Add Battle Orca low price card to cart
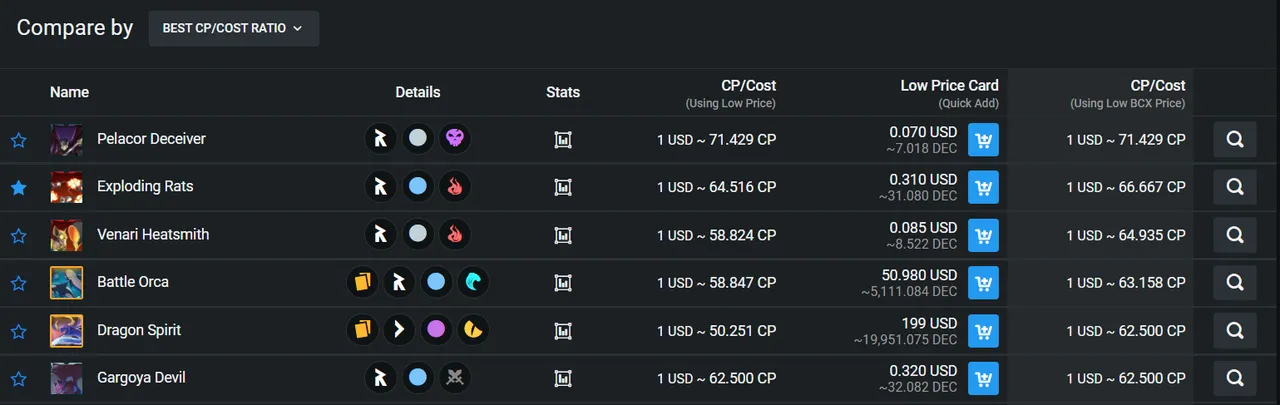 click(x=983, y=283)
